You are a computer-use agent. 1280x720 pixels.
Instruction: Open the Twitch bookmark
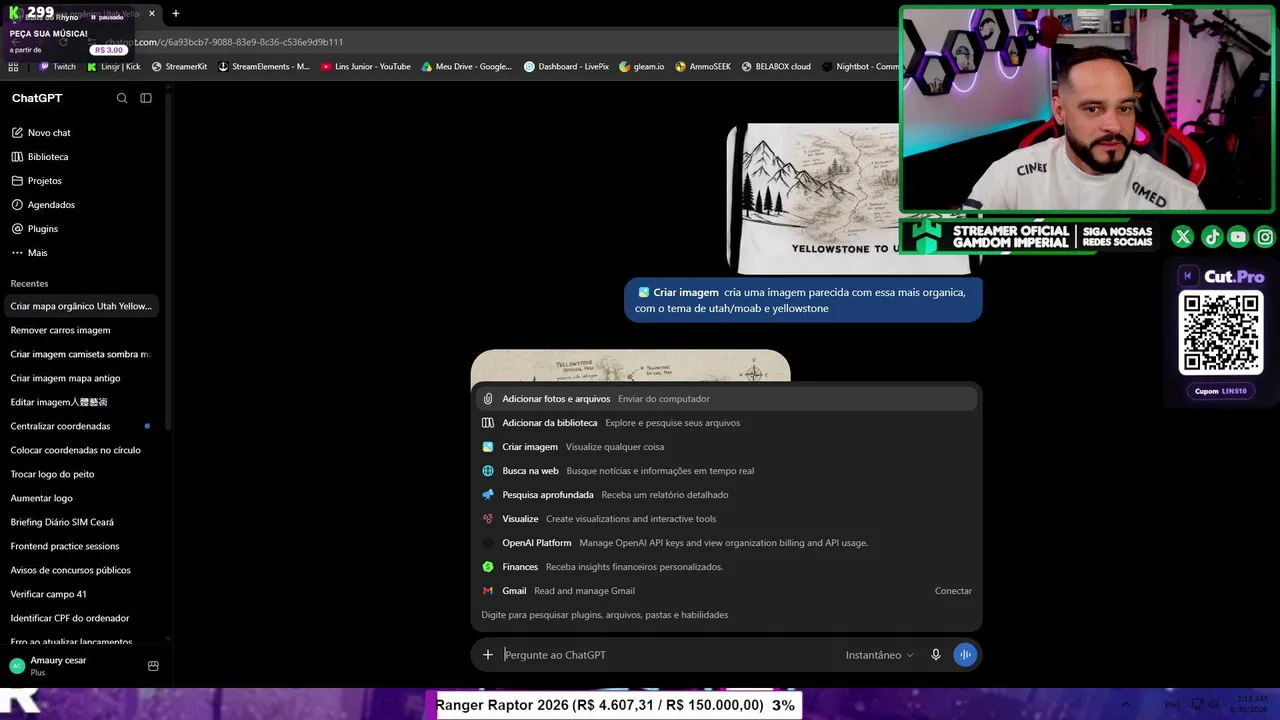point(57,67)
